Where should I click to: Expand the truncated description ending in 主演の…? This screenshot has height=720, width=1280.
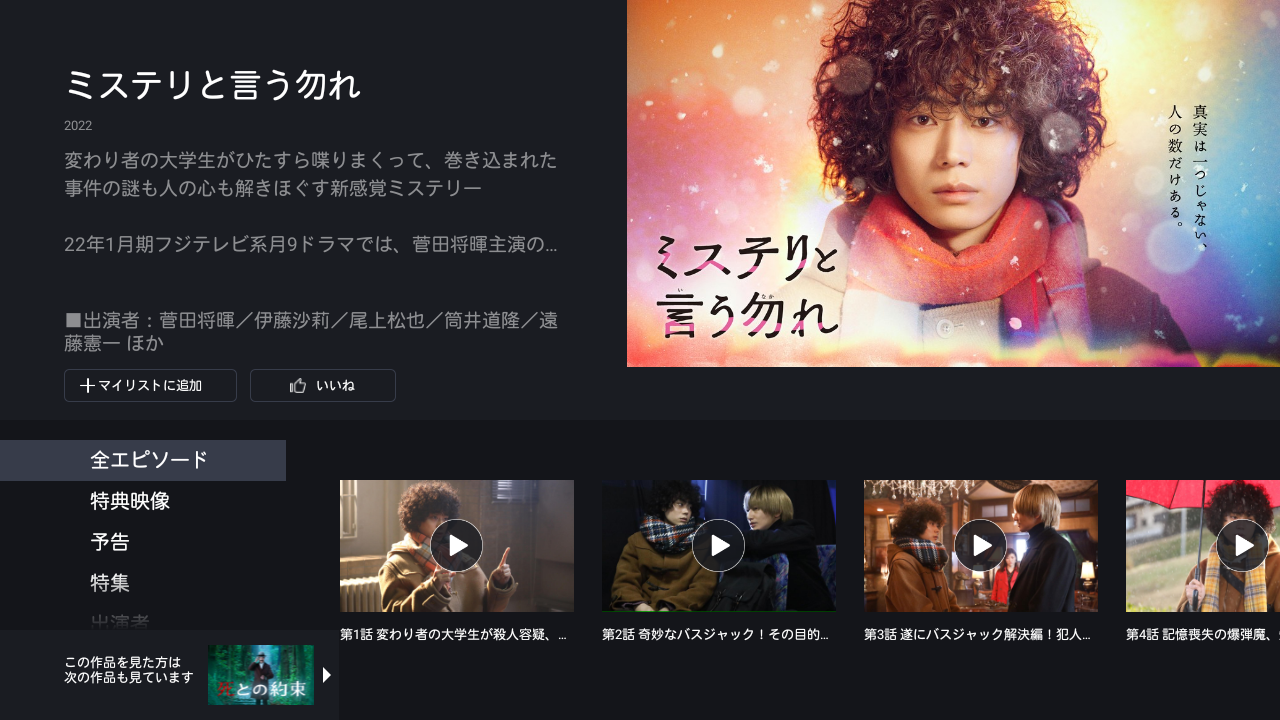coord(311,245)
